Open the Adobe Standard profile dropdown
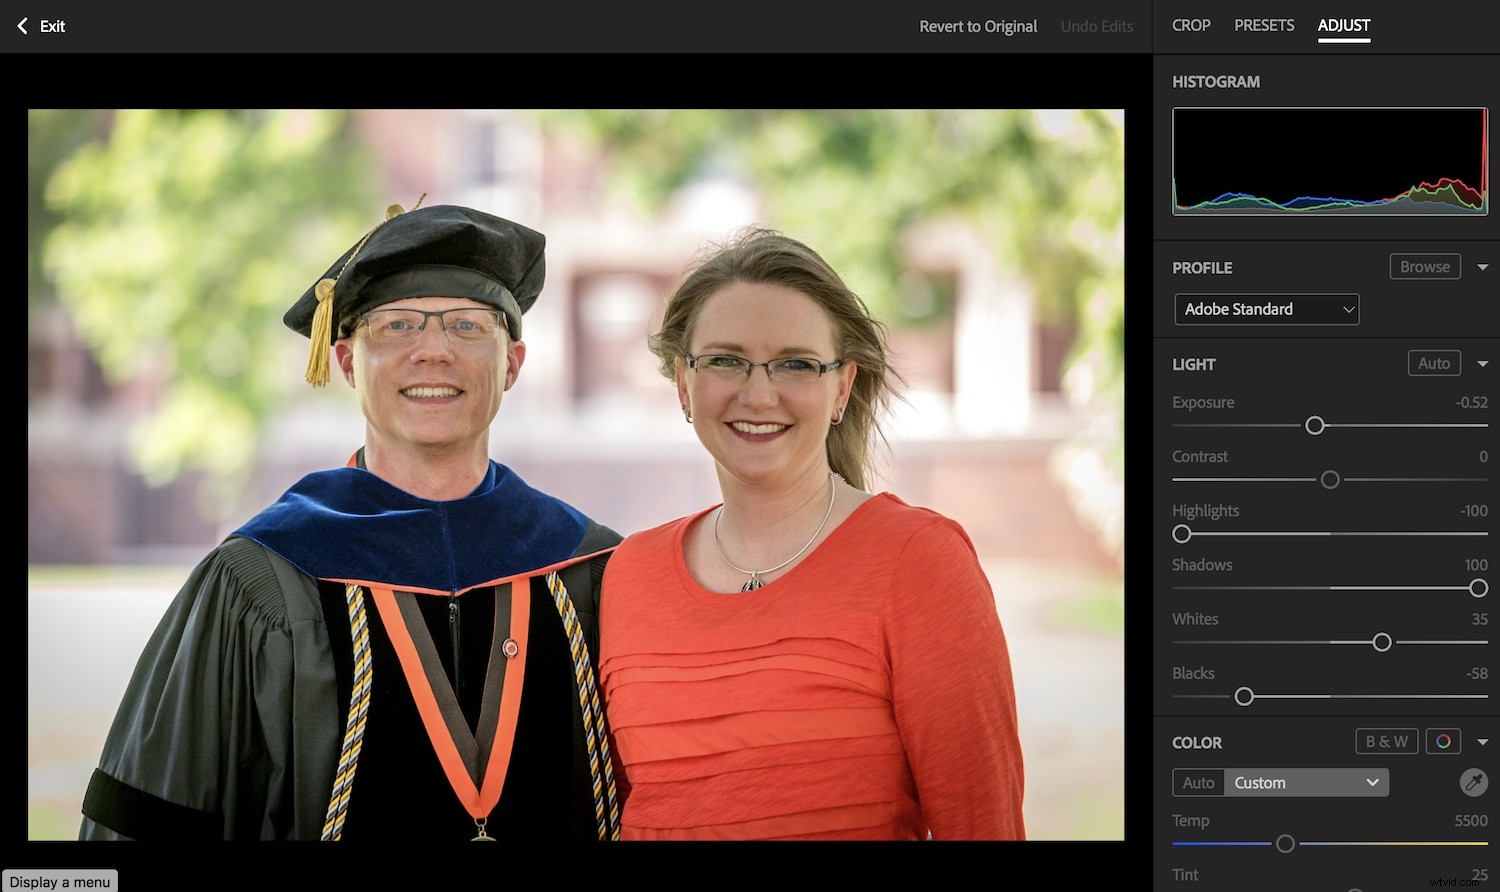 pyautogui.click(x=1266, y=309)
